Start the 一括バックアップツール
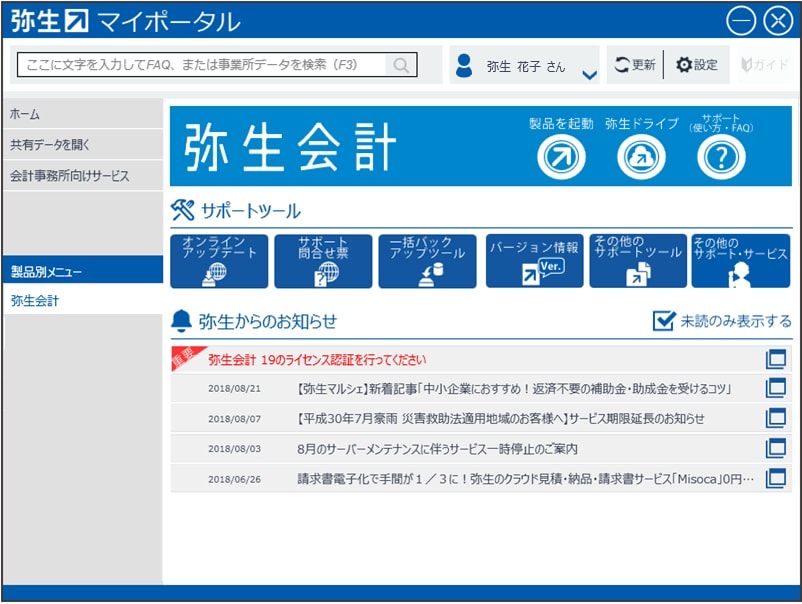Screen dimensions: 802x604 (427, 261)
